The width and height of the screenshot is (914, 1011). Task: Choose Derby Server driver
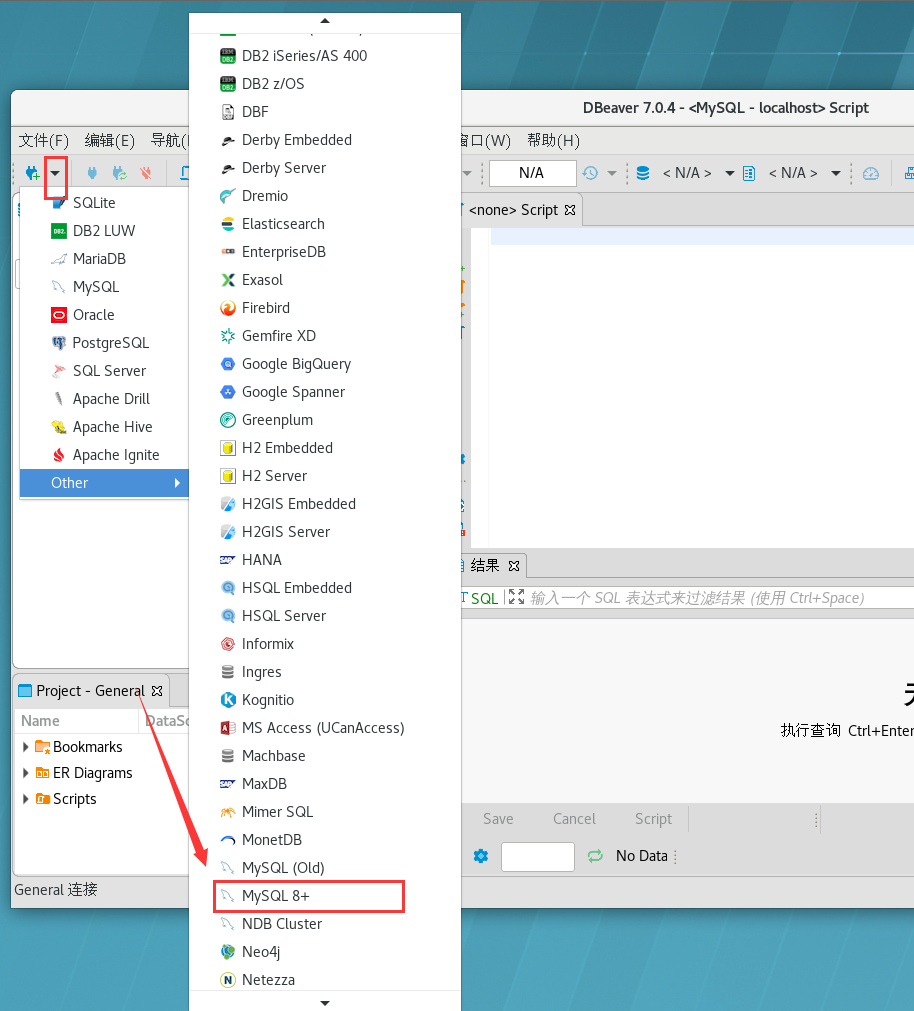(325, 168)
